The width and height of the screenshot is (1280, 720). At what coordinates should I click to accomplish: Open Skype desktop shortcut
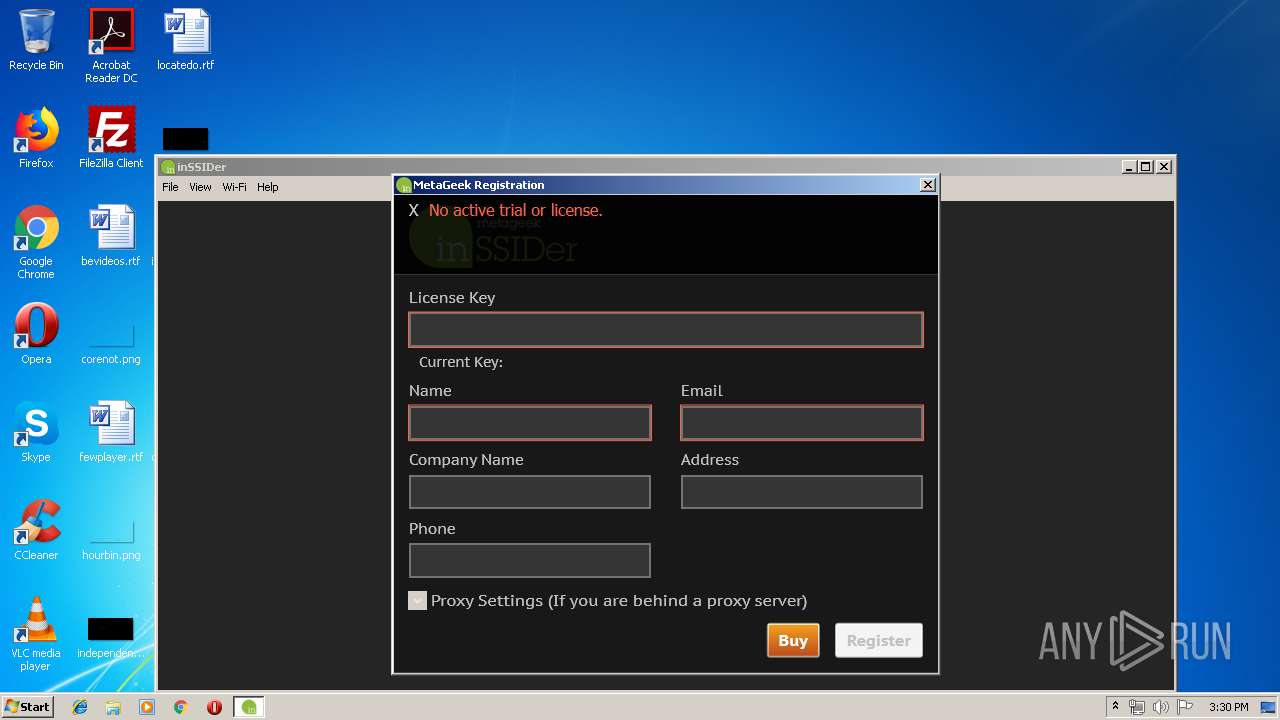[36, 432]
